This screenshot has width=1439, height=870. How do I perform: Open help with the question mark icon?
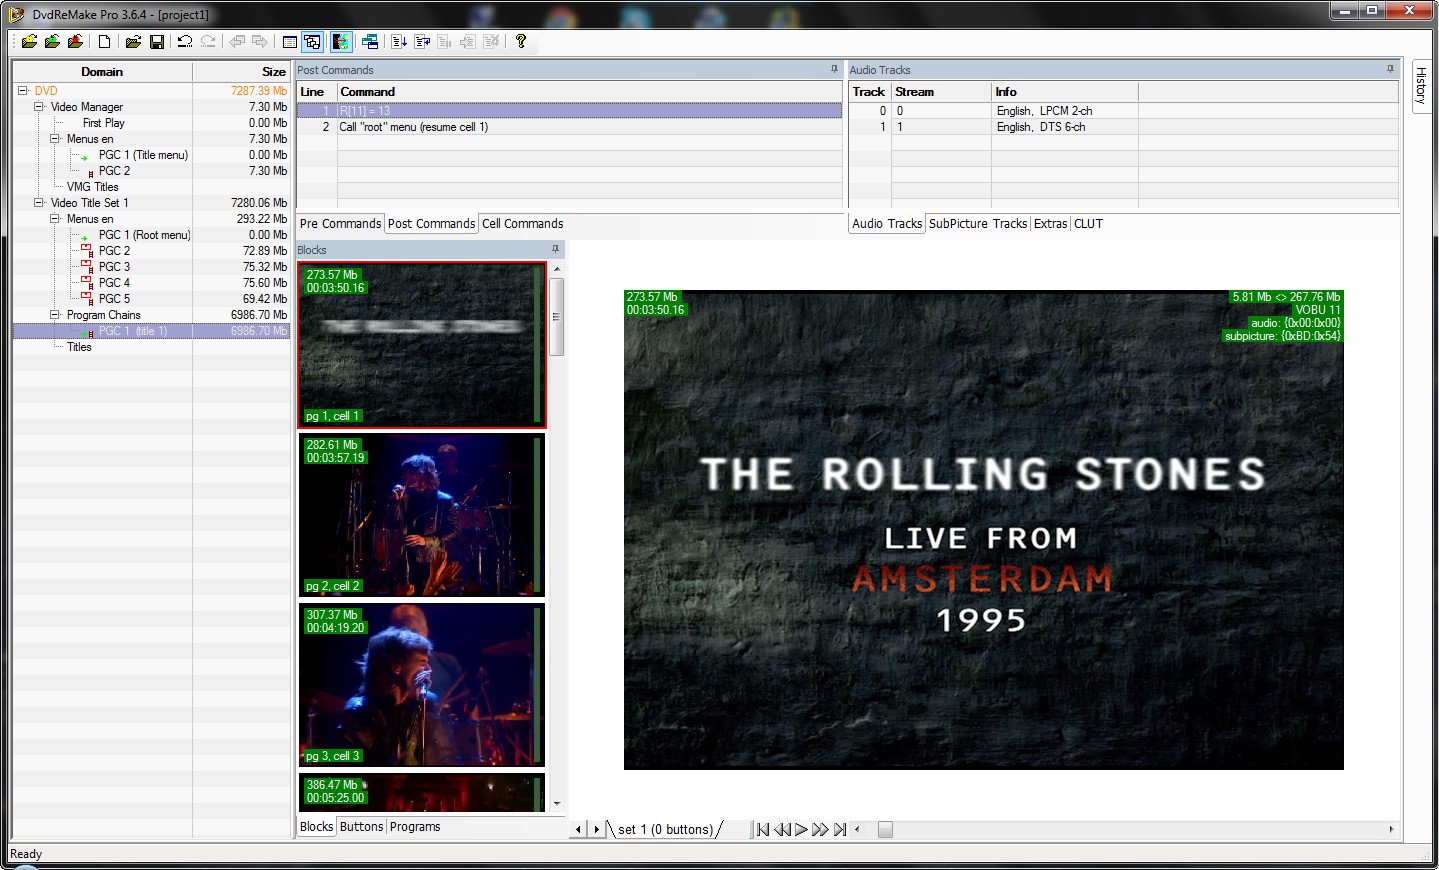pyautogui.click(x=520, y=41)
